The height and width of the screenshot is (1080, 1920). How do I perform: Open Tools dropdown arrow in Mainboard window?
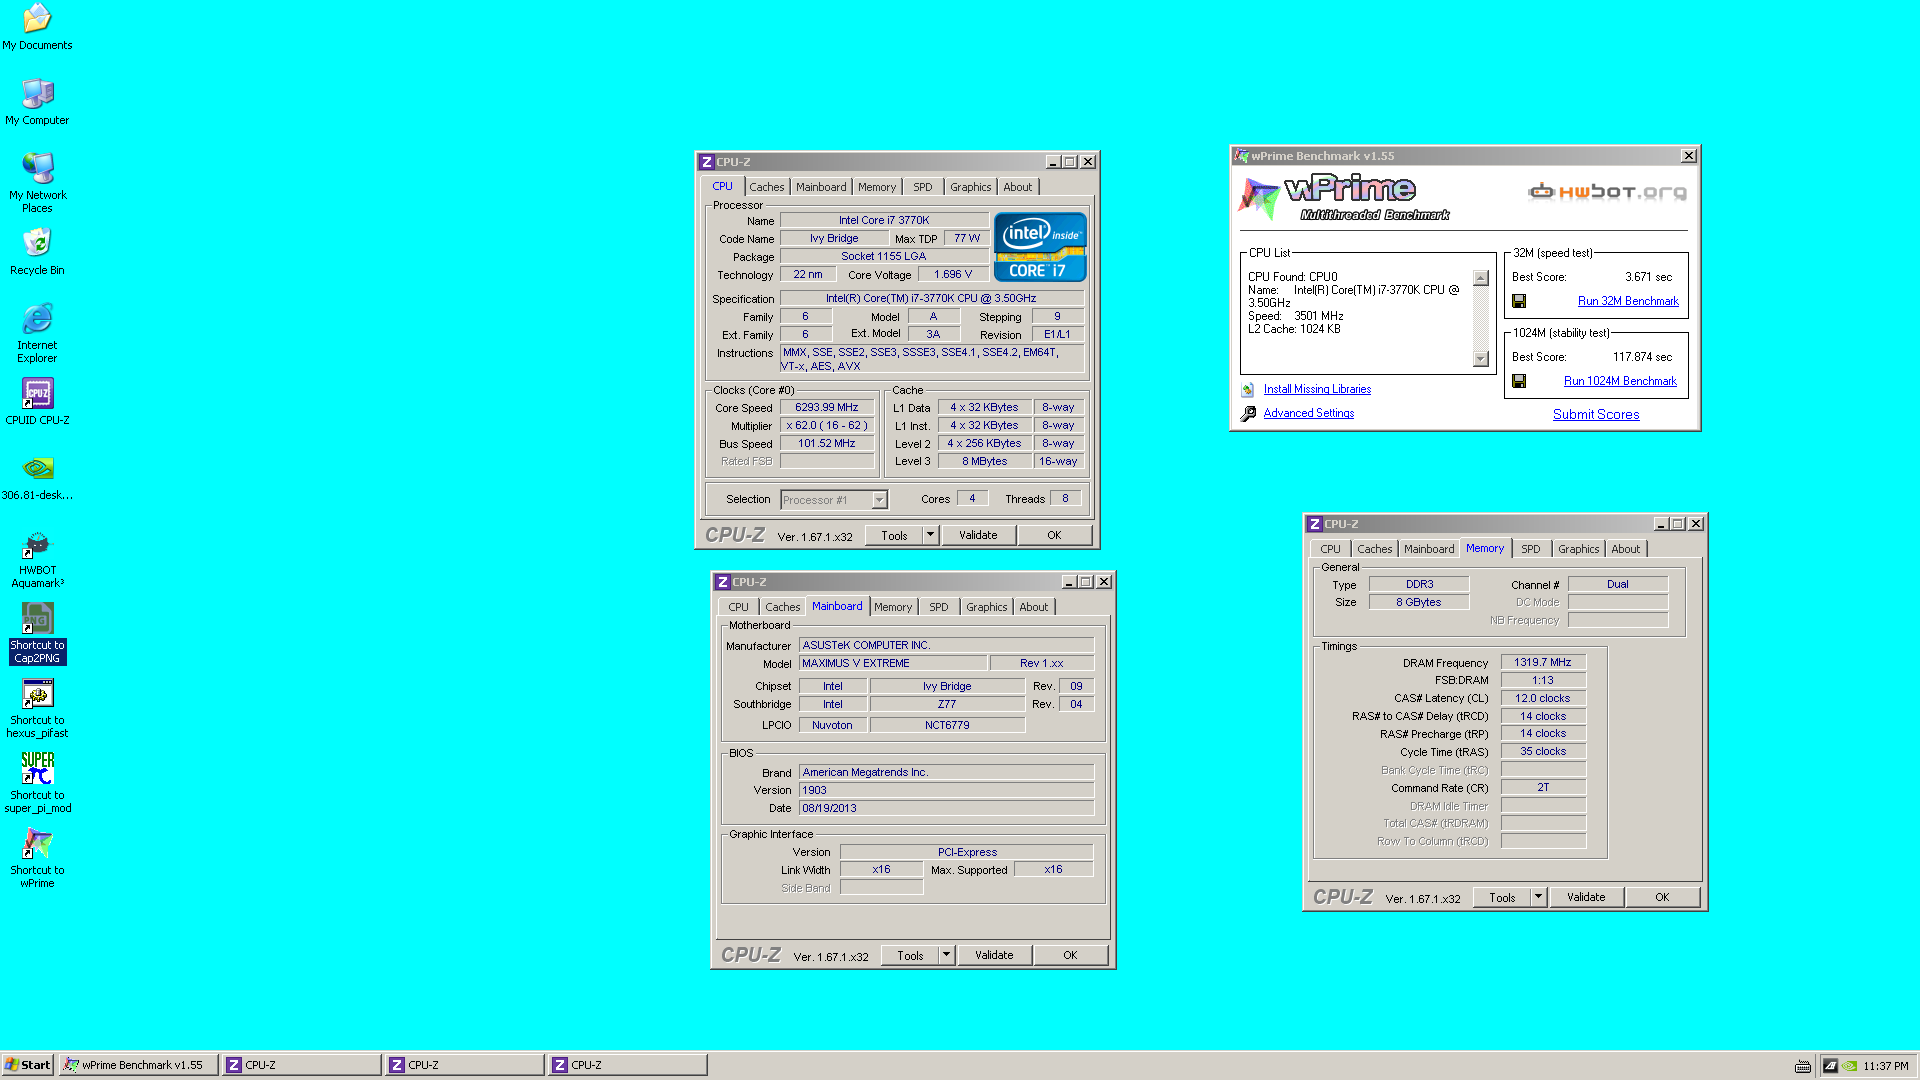click(946, 955)
